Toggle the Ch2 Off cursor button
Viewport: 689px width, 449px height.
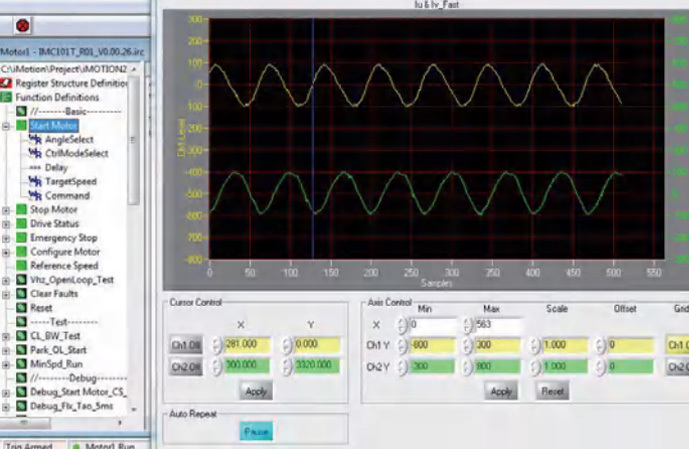[x=186, y=367]
